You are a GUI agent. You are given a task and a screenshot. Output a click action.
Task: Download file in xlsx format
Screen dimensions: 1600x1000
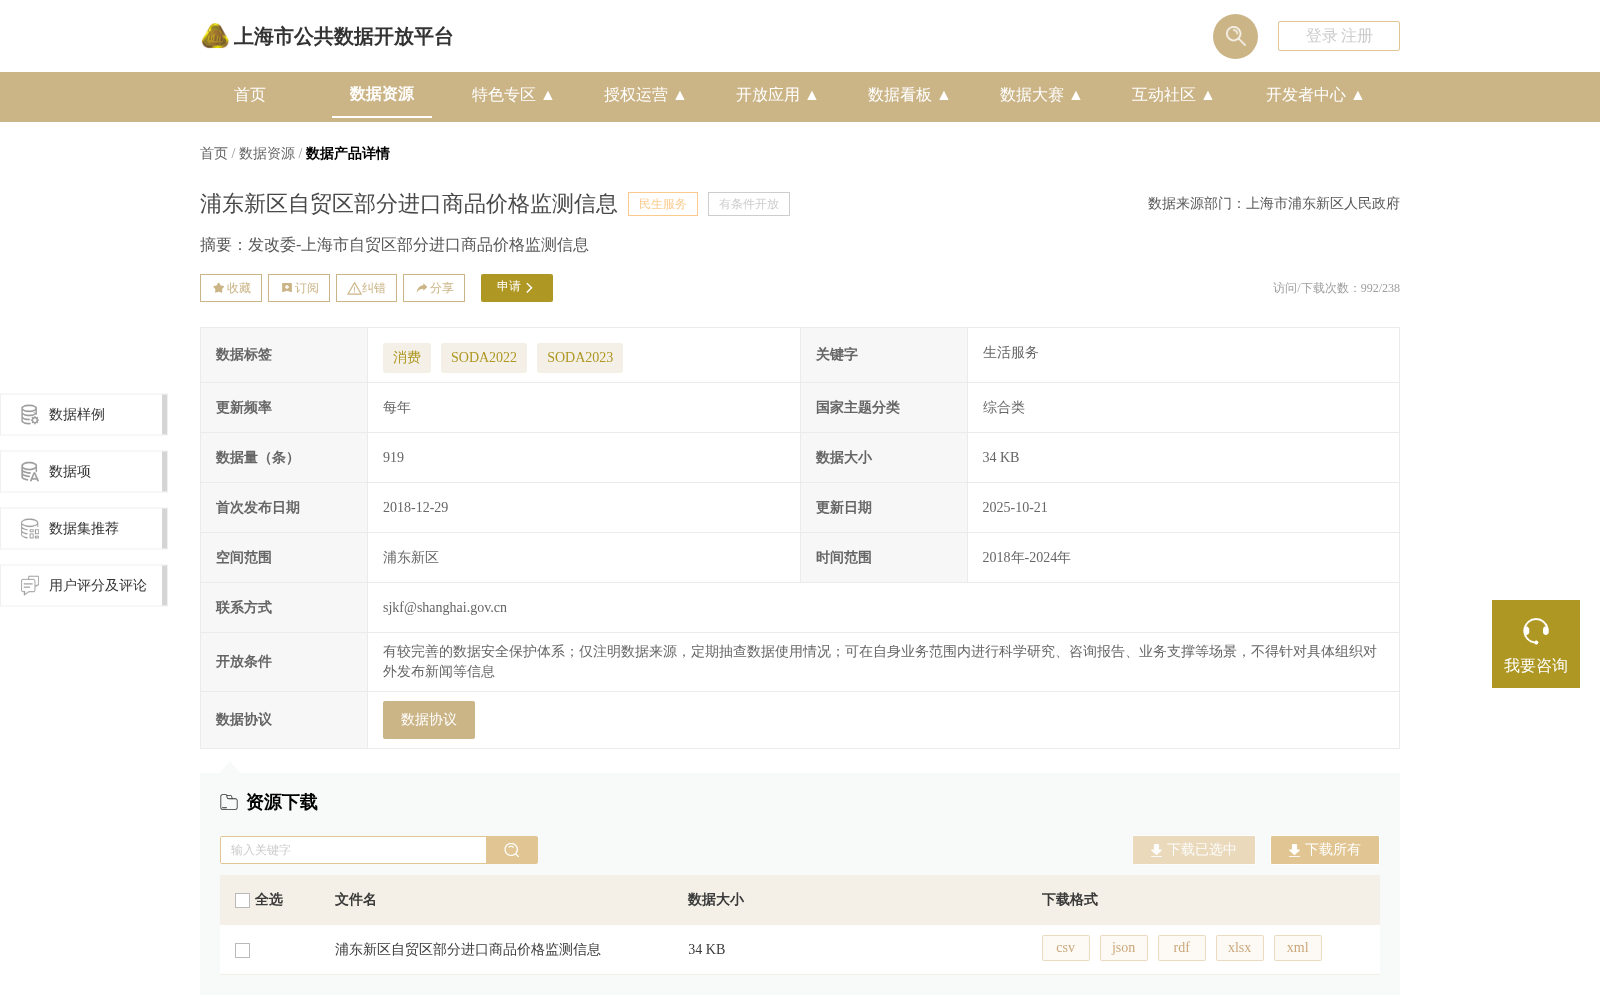coord(1240,948)
